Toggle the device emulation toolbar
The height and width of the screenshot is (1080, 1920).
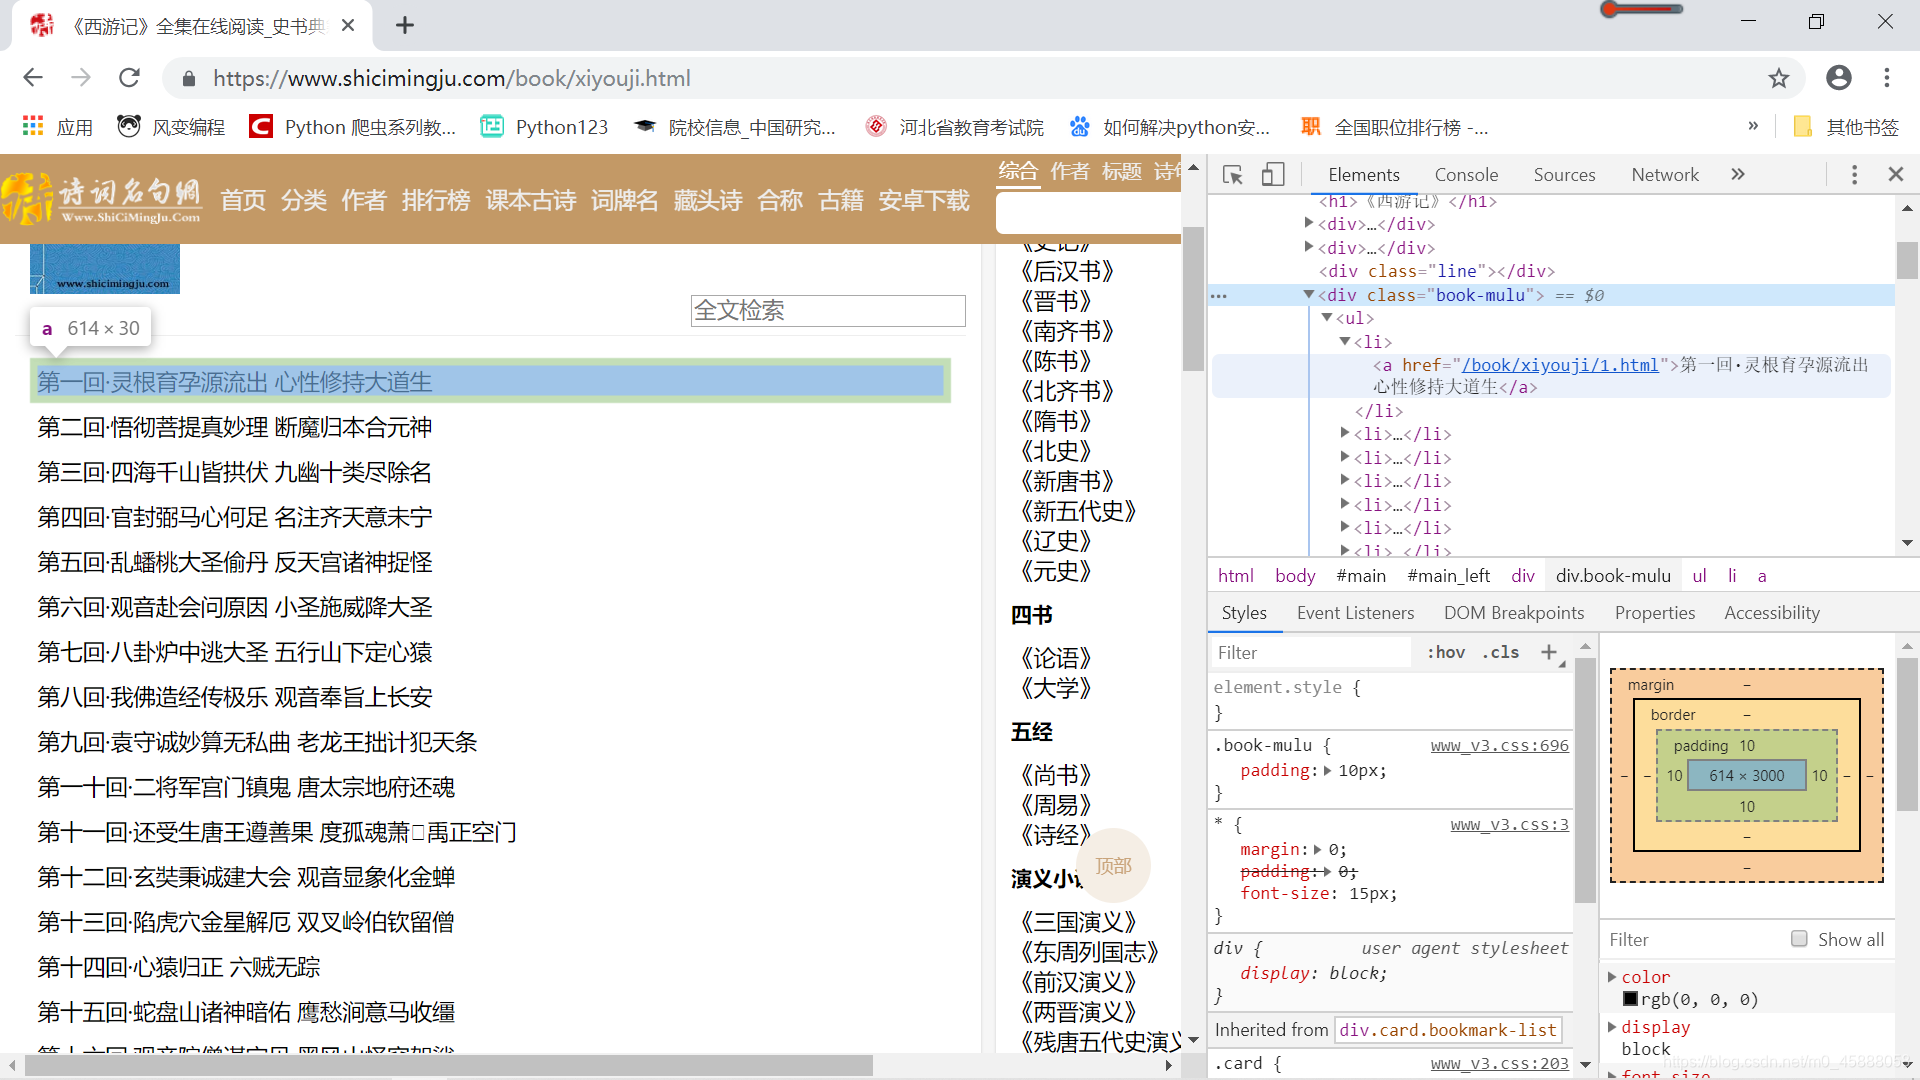pos(1272,174)
